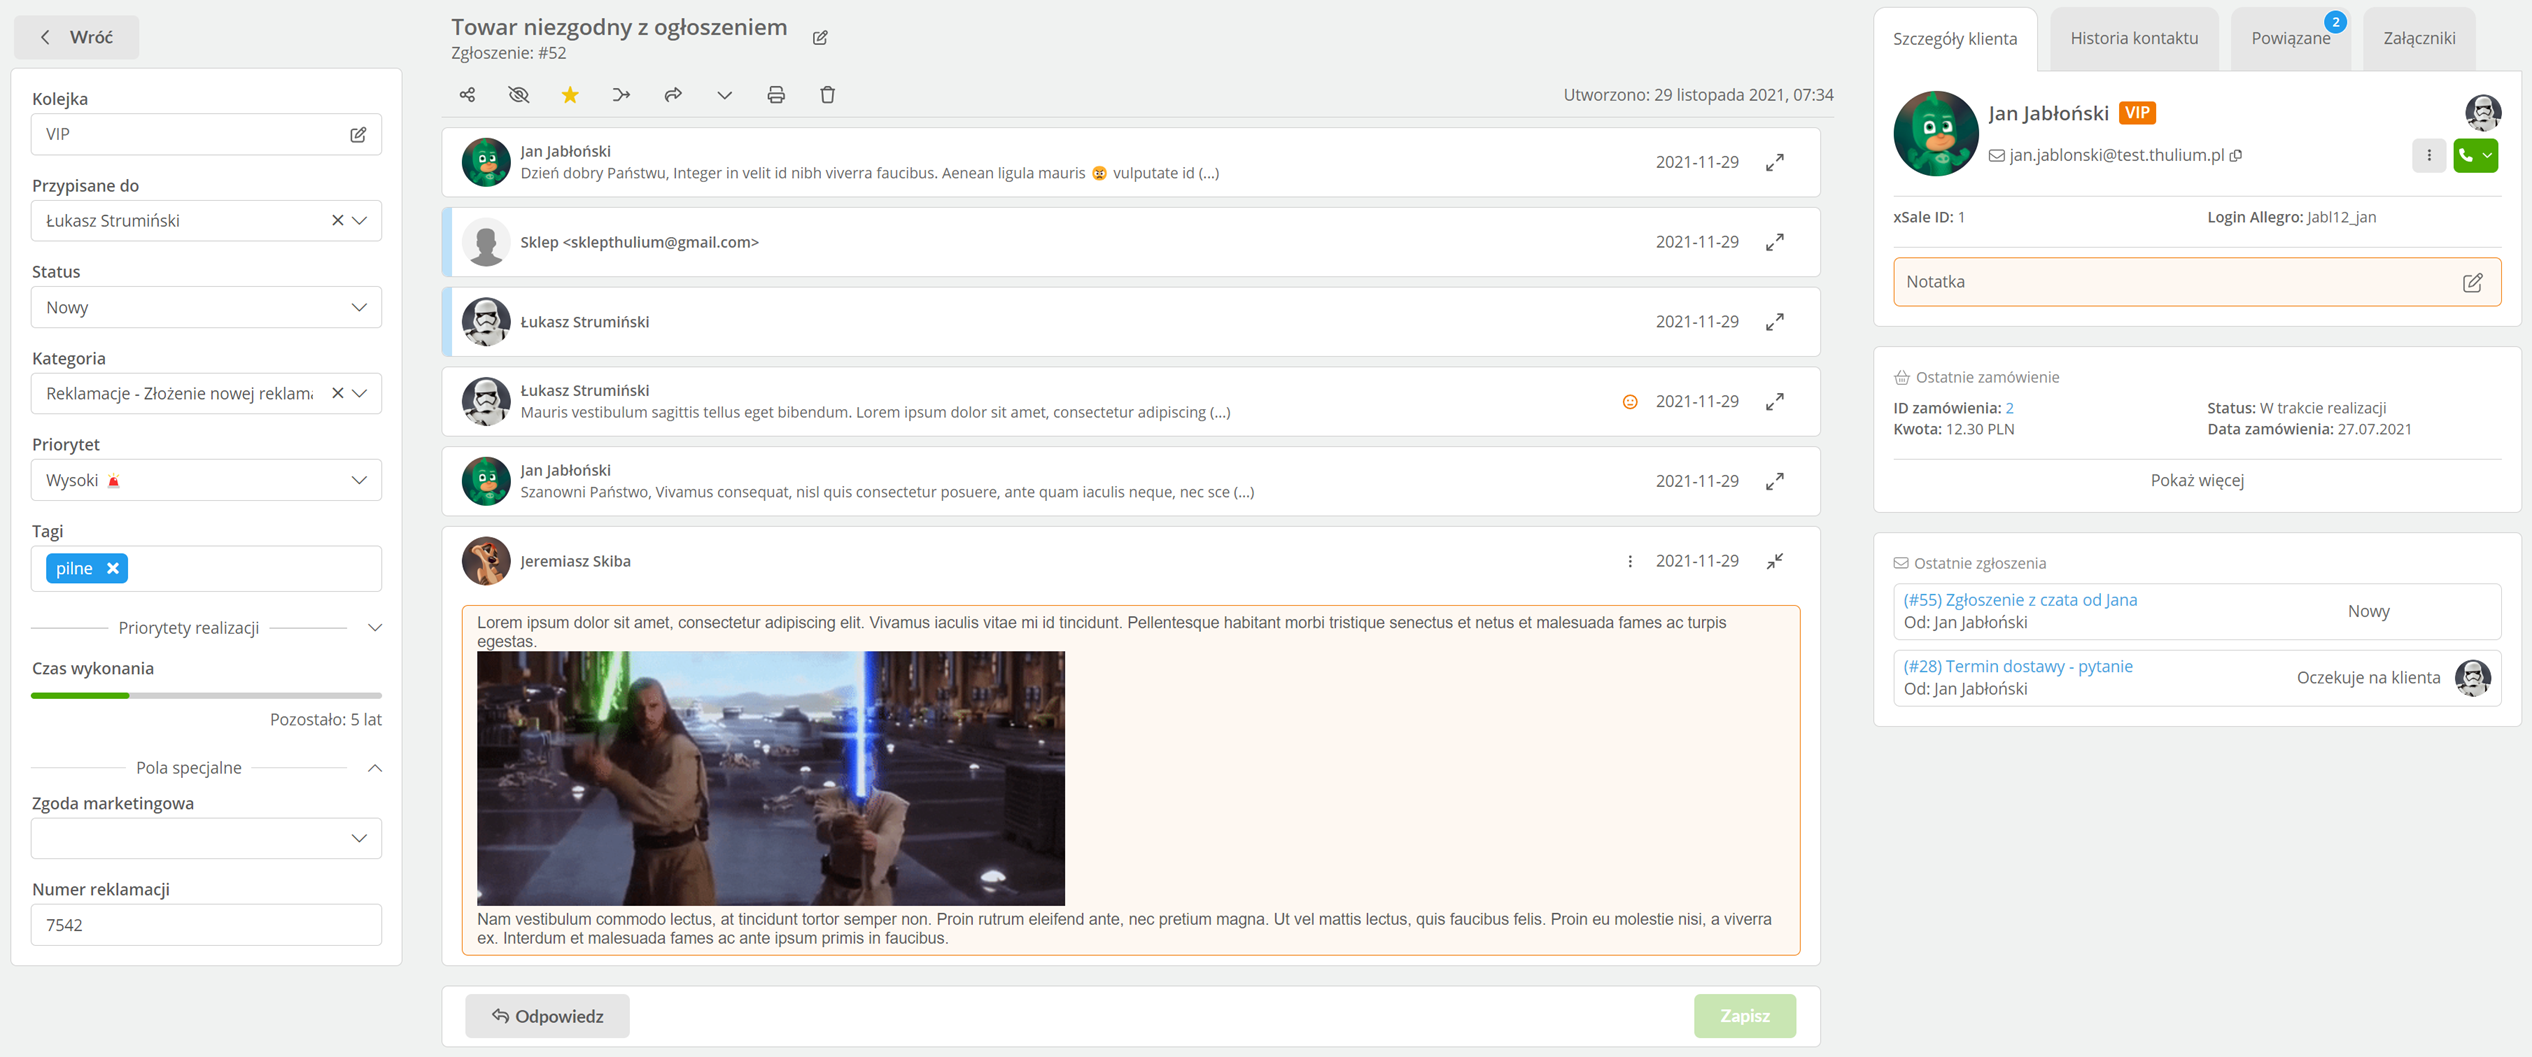Click Jan Jabłoński customer avatar
This screenshot has height=1057, width=2532.
click(1935, 133)
